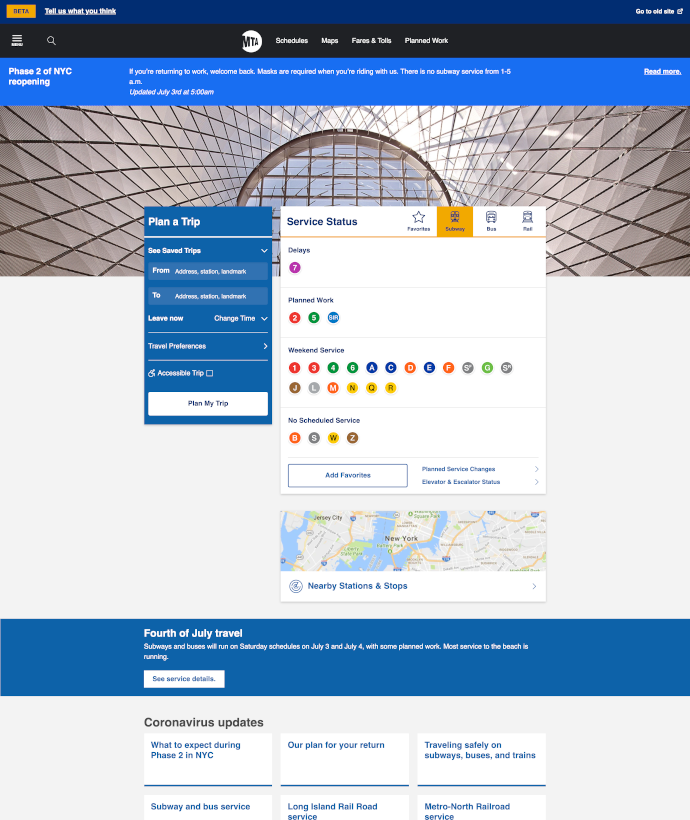Click the Add Favorites button
Viewport: 690px width, 820px height.
click(348, 475)
